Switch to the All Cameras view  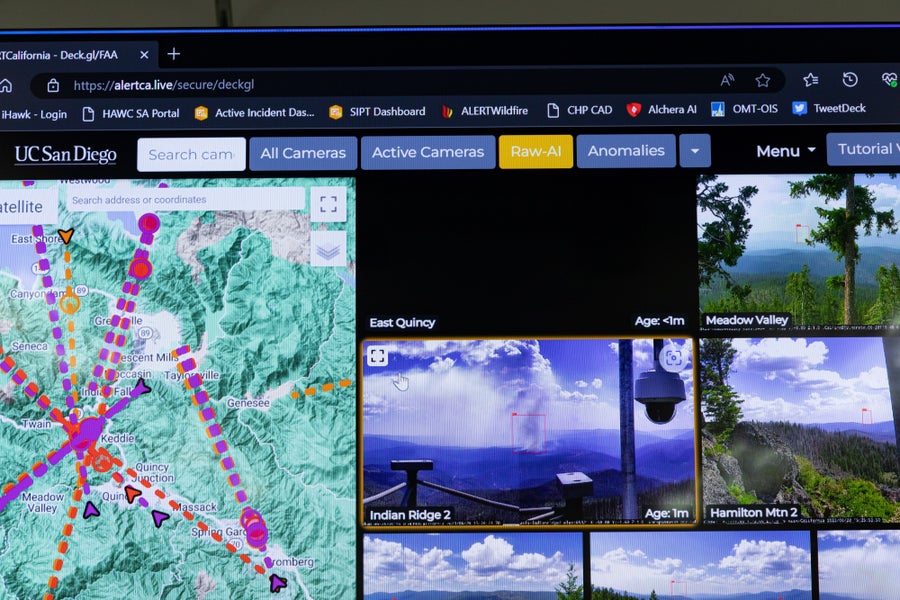[303, 152]
